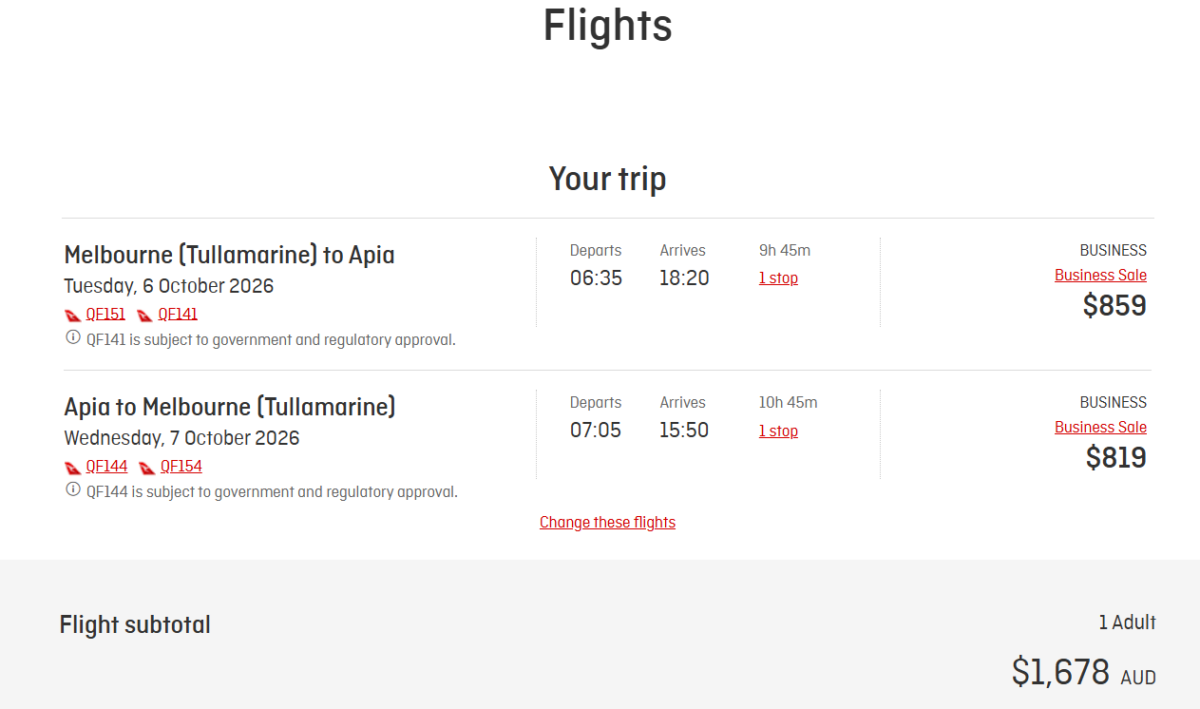Select the $819 return fare price
This screenshot has width=1200, height=709.
1116,457
